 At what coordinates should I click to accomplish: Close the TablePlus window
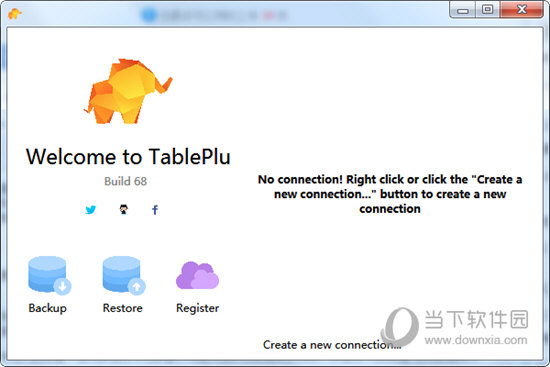click(x=522, y=10)
